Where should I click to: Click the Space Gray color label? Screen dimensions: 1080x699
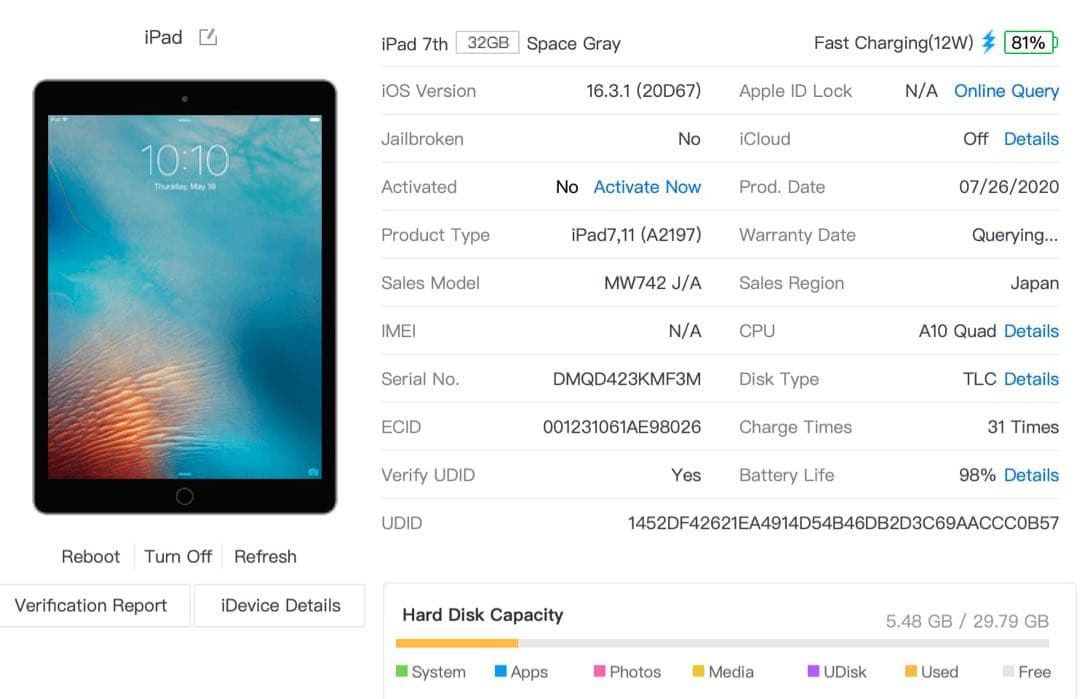coord(573,43)
